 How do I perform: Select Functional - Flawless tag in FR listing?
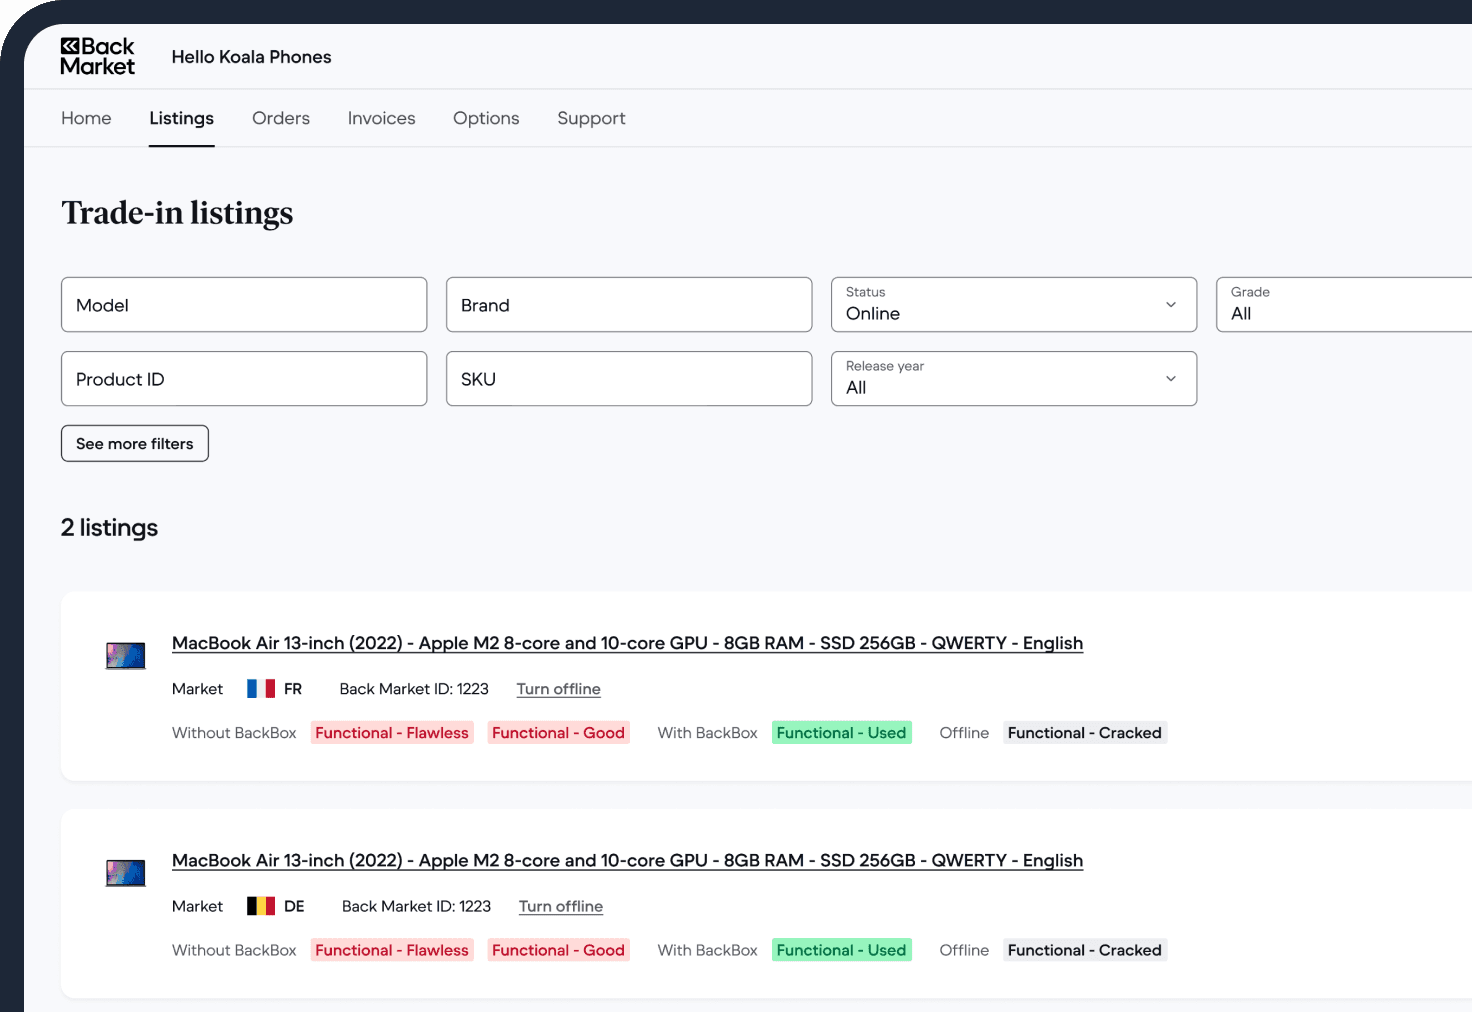point(392,733)
